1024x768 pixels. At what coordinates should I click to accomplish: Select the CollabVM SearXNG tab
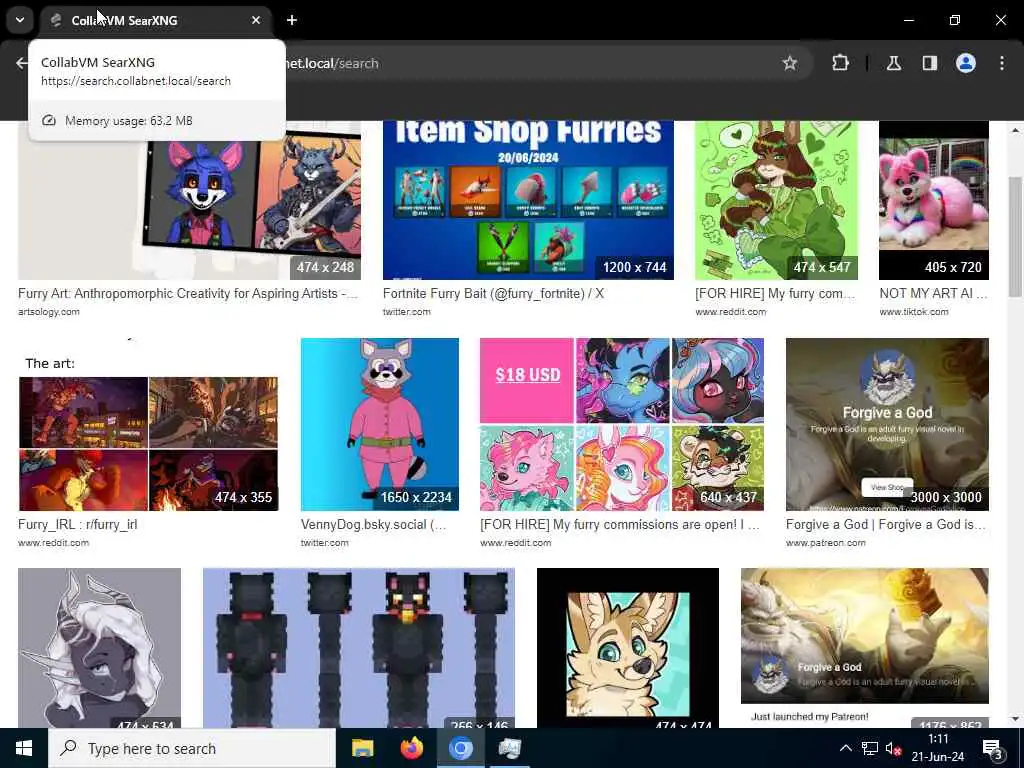(x=157, y=20)
